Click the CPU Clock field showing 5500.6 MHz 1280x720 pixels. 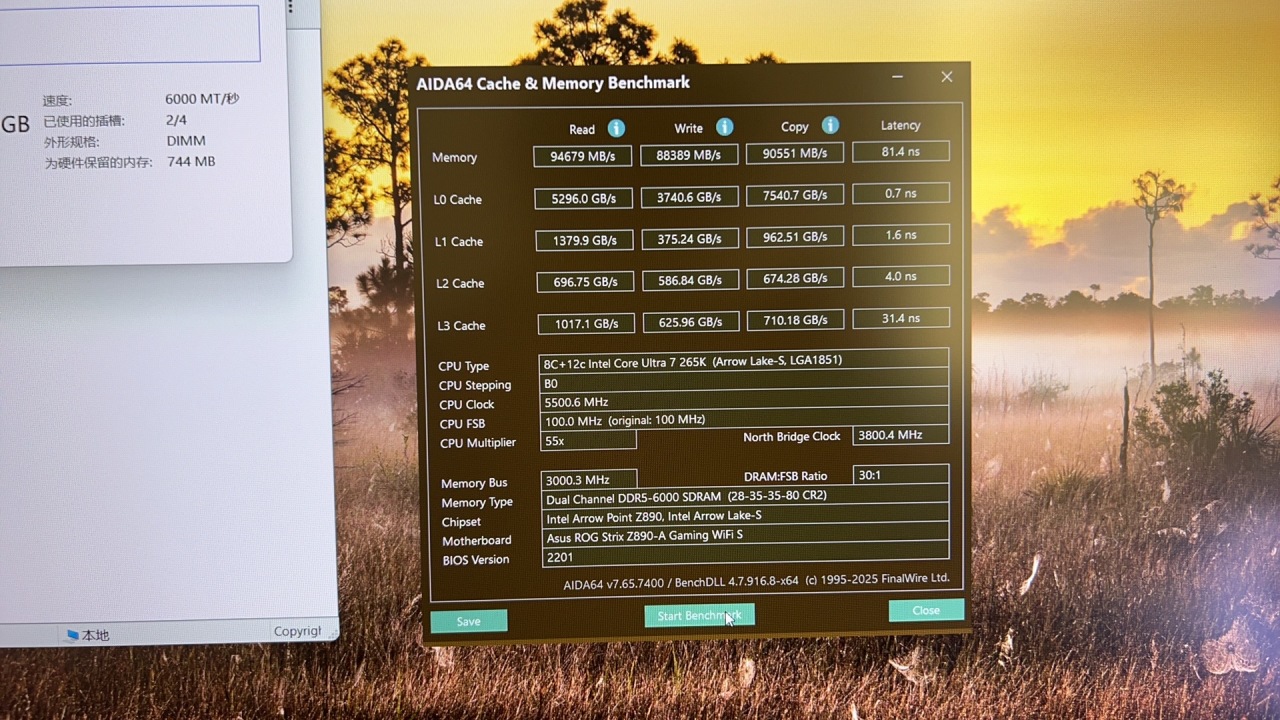point(744,401)
